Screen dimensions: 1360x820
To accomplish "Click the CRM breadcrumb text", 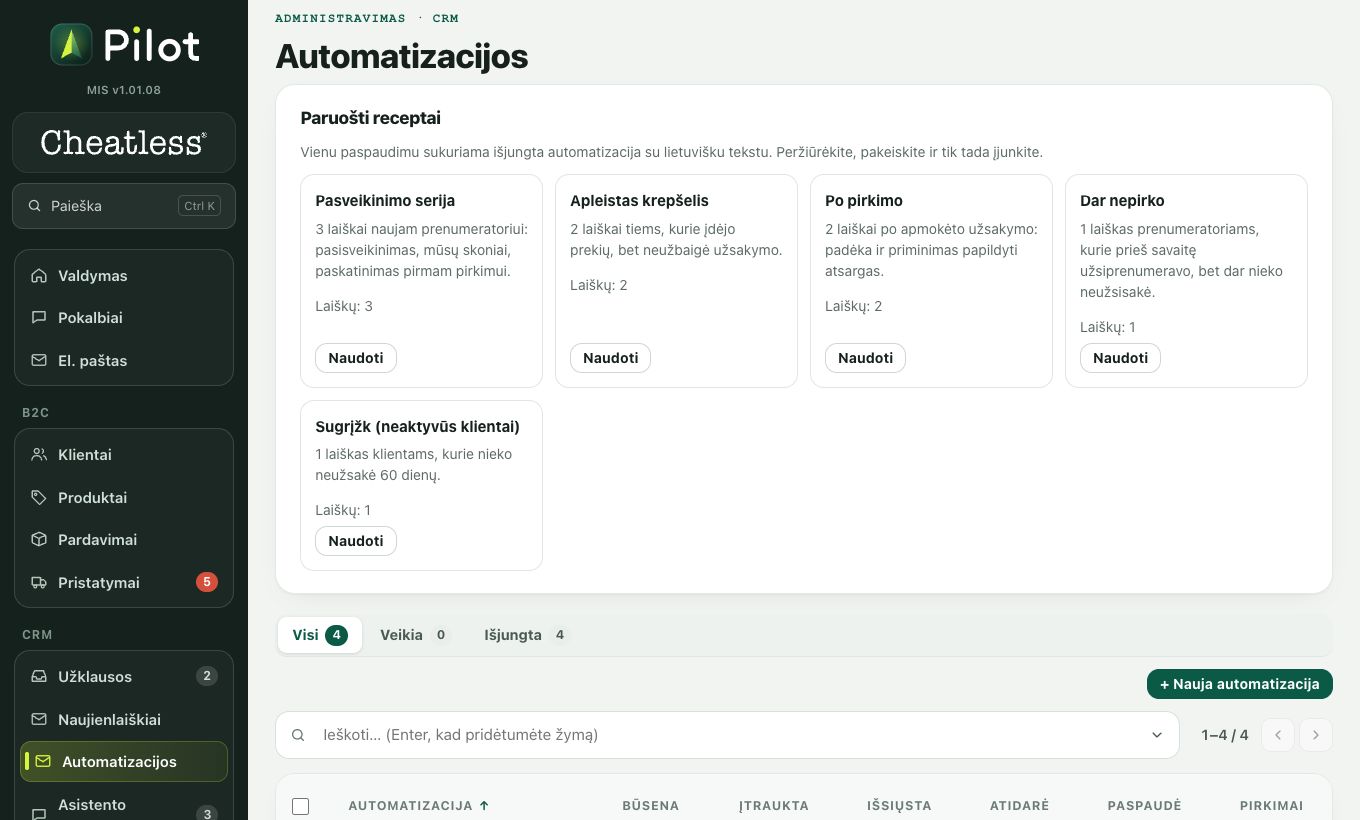I will click(445, 18).
